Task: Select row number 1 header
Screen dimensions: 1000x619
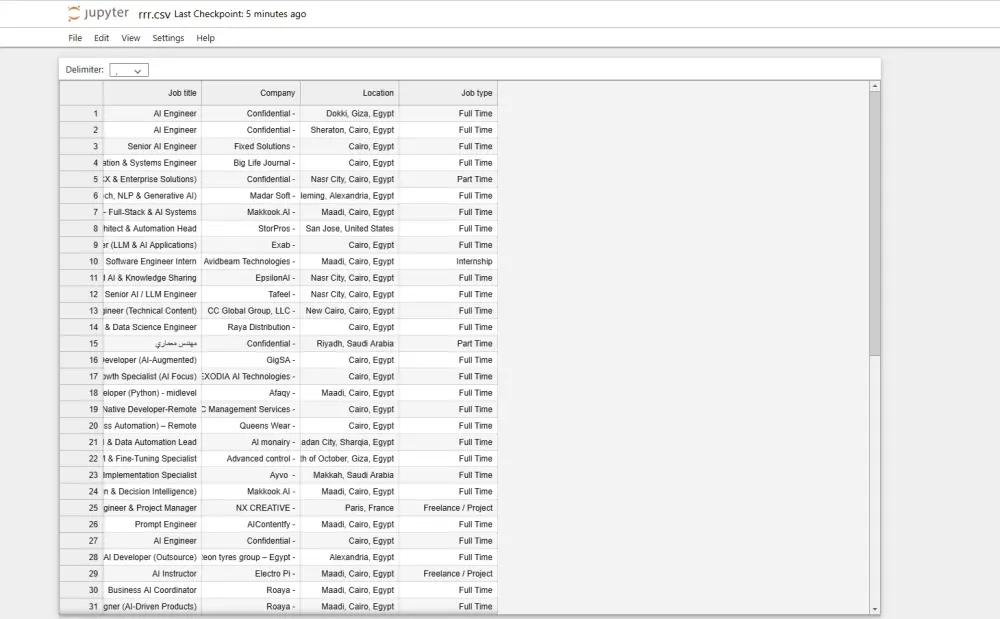Action: [x=82, y=113]
